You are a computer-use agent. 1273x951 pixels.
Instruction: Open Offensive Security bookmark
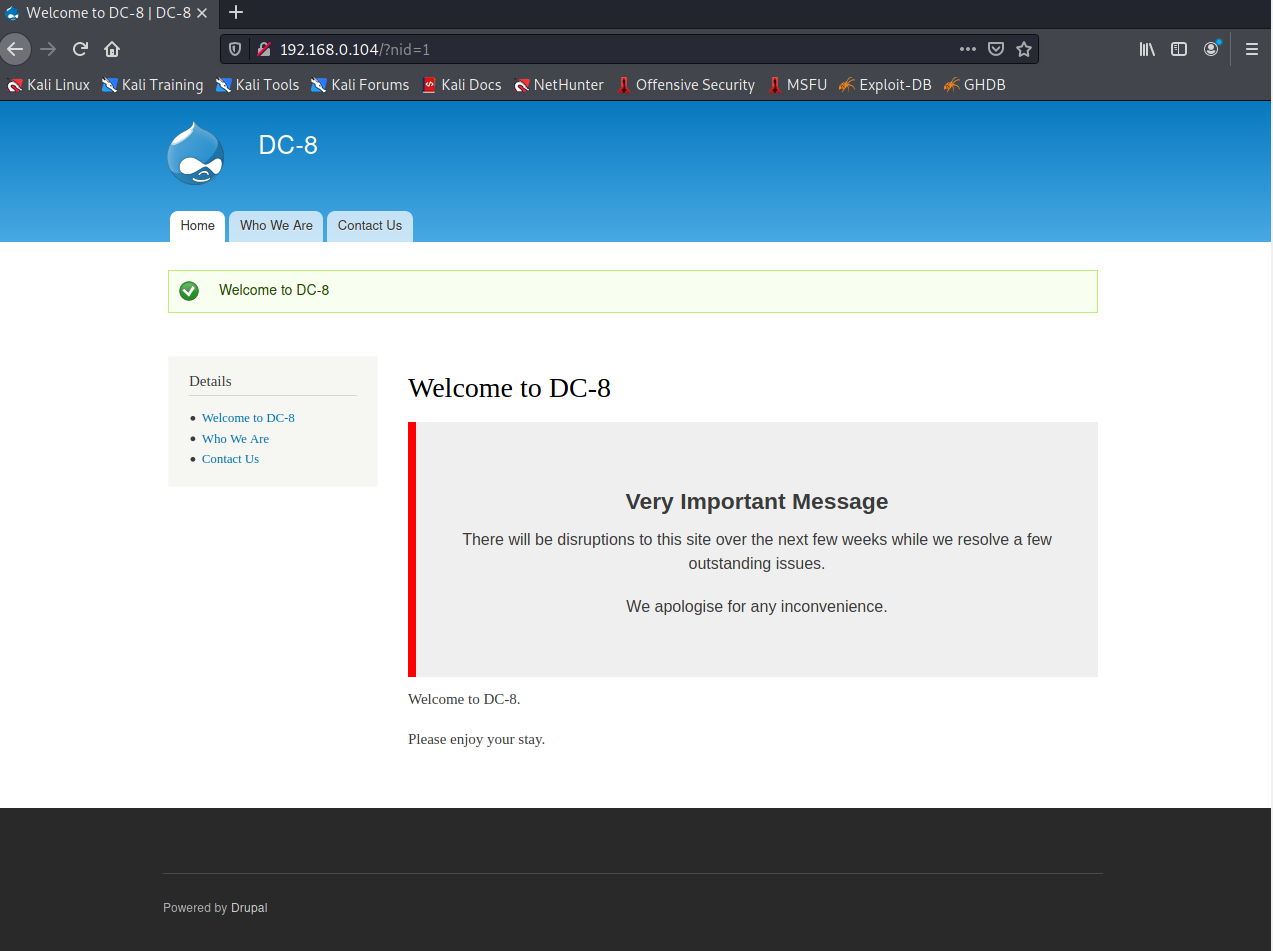pos(686,85)
